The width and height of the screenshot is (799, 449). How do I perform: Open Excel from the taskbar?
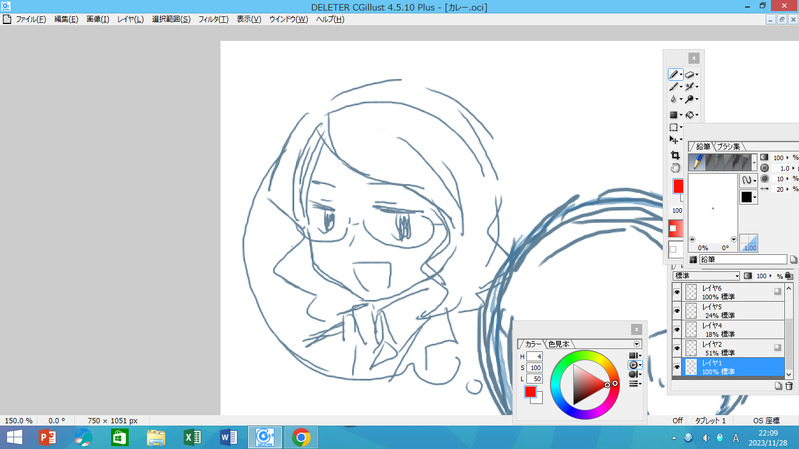tap(192, 437)
